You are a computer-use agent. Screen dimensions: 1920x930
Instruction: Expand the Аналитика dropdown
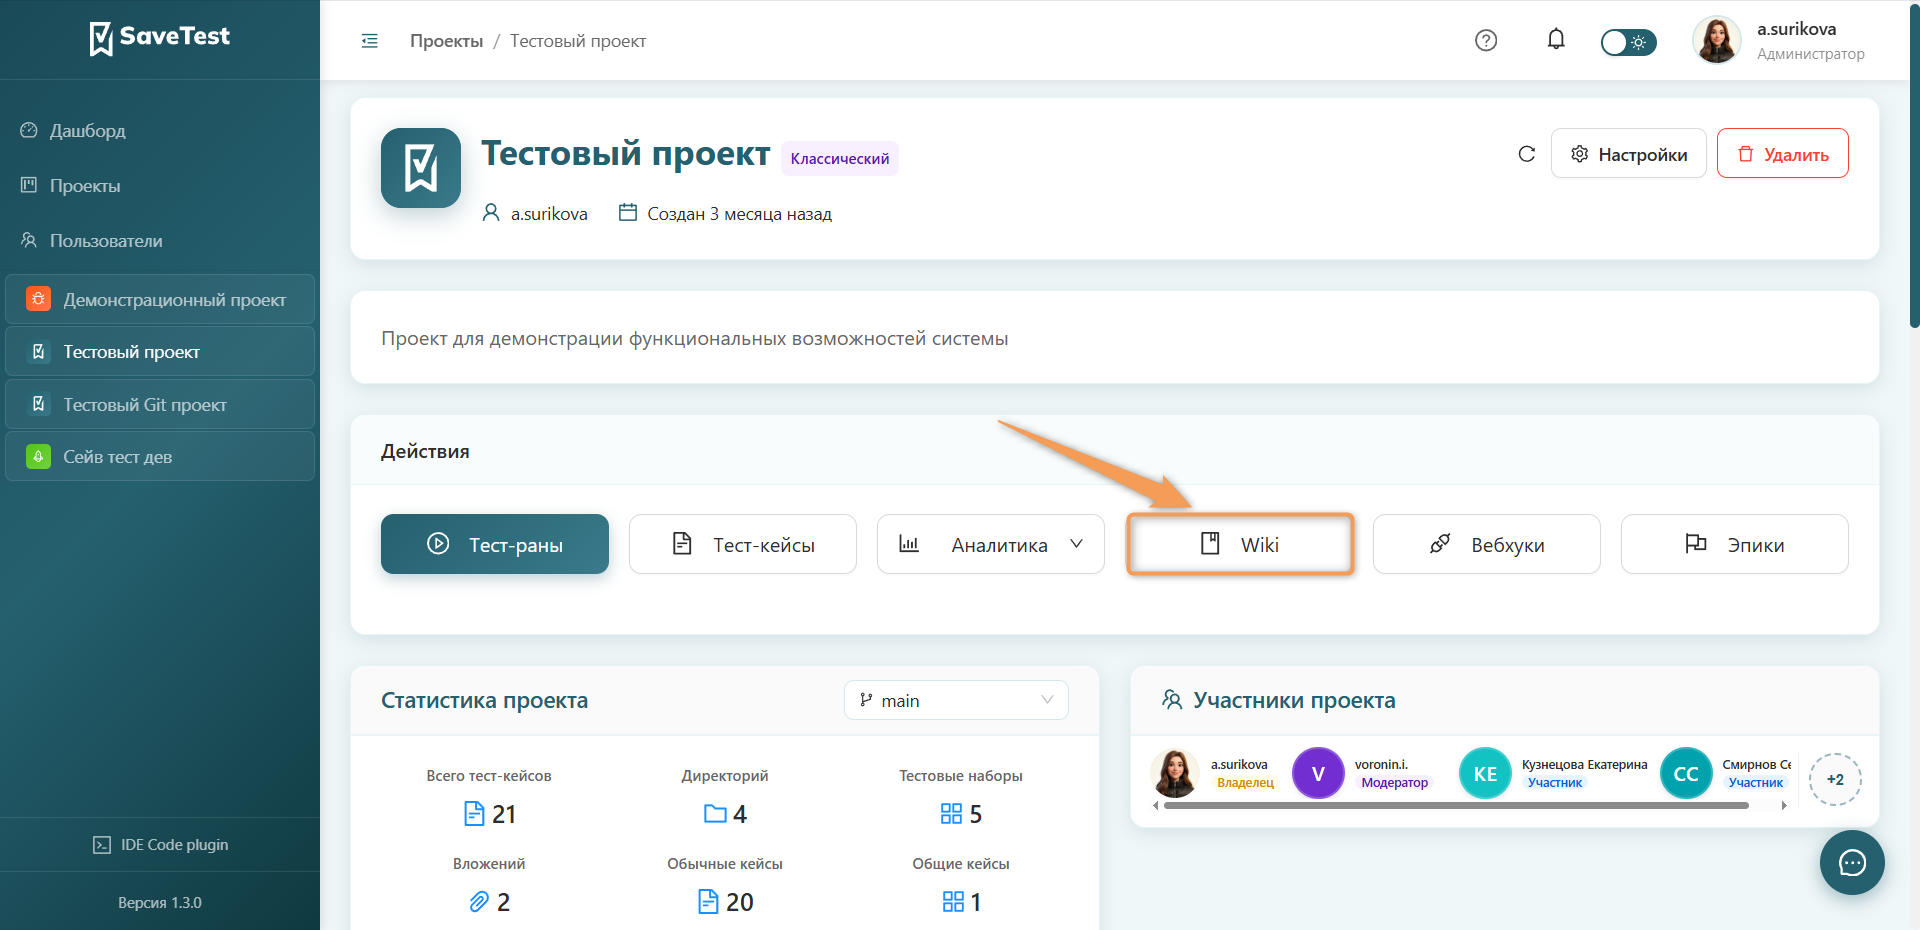[x=991, y=544]
